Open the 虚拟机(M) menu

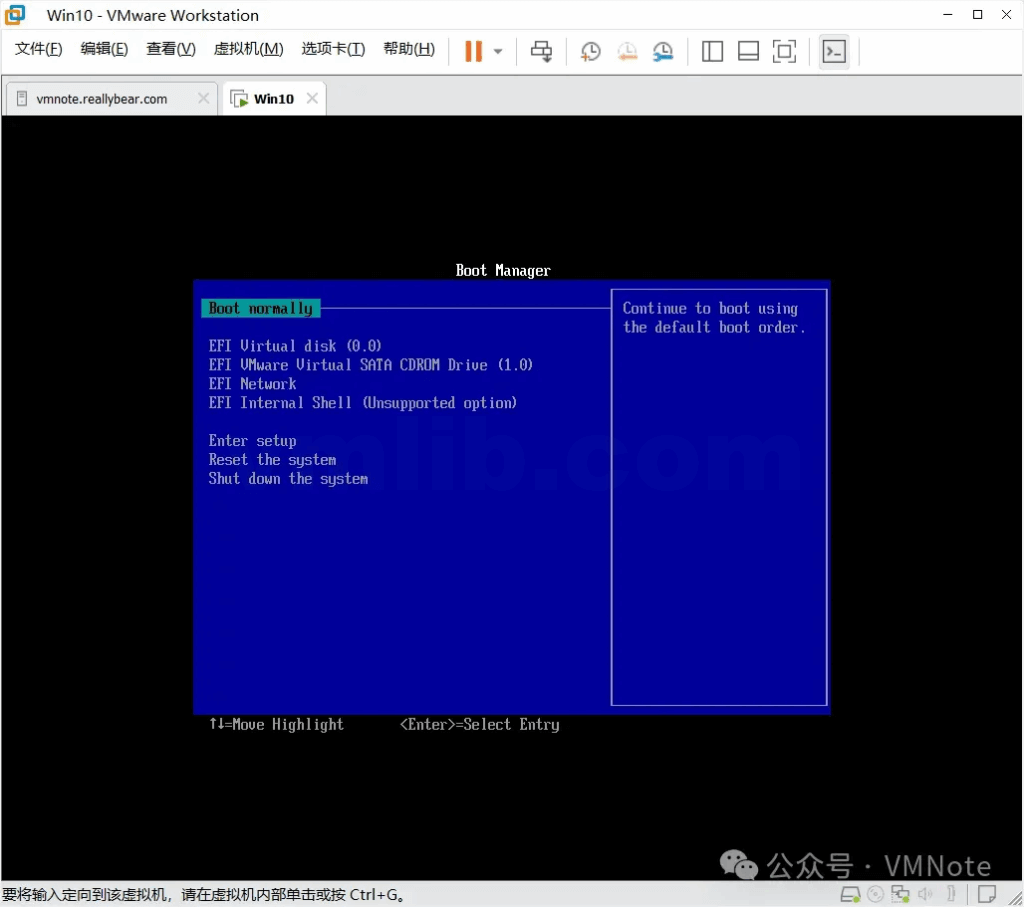click(248, 49)
